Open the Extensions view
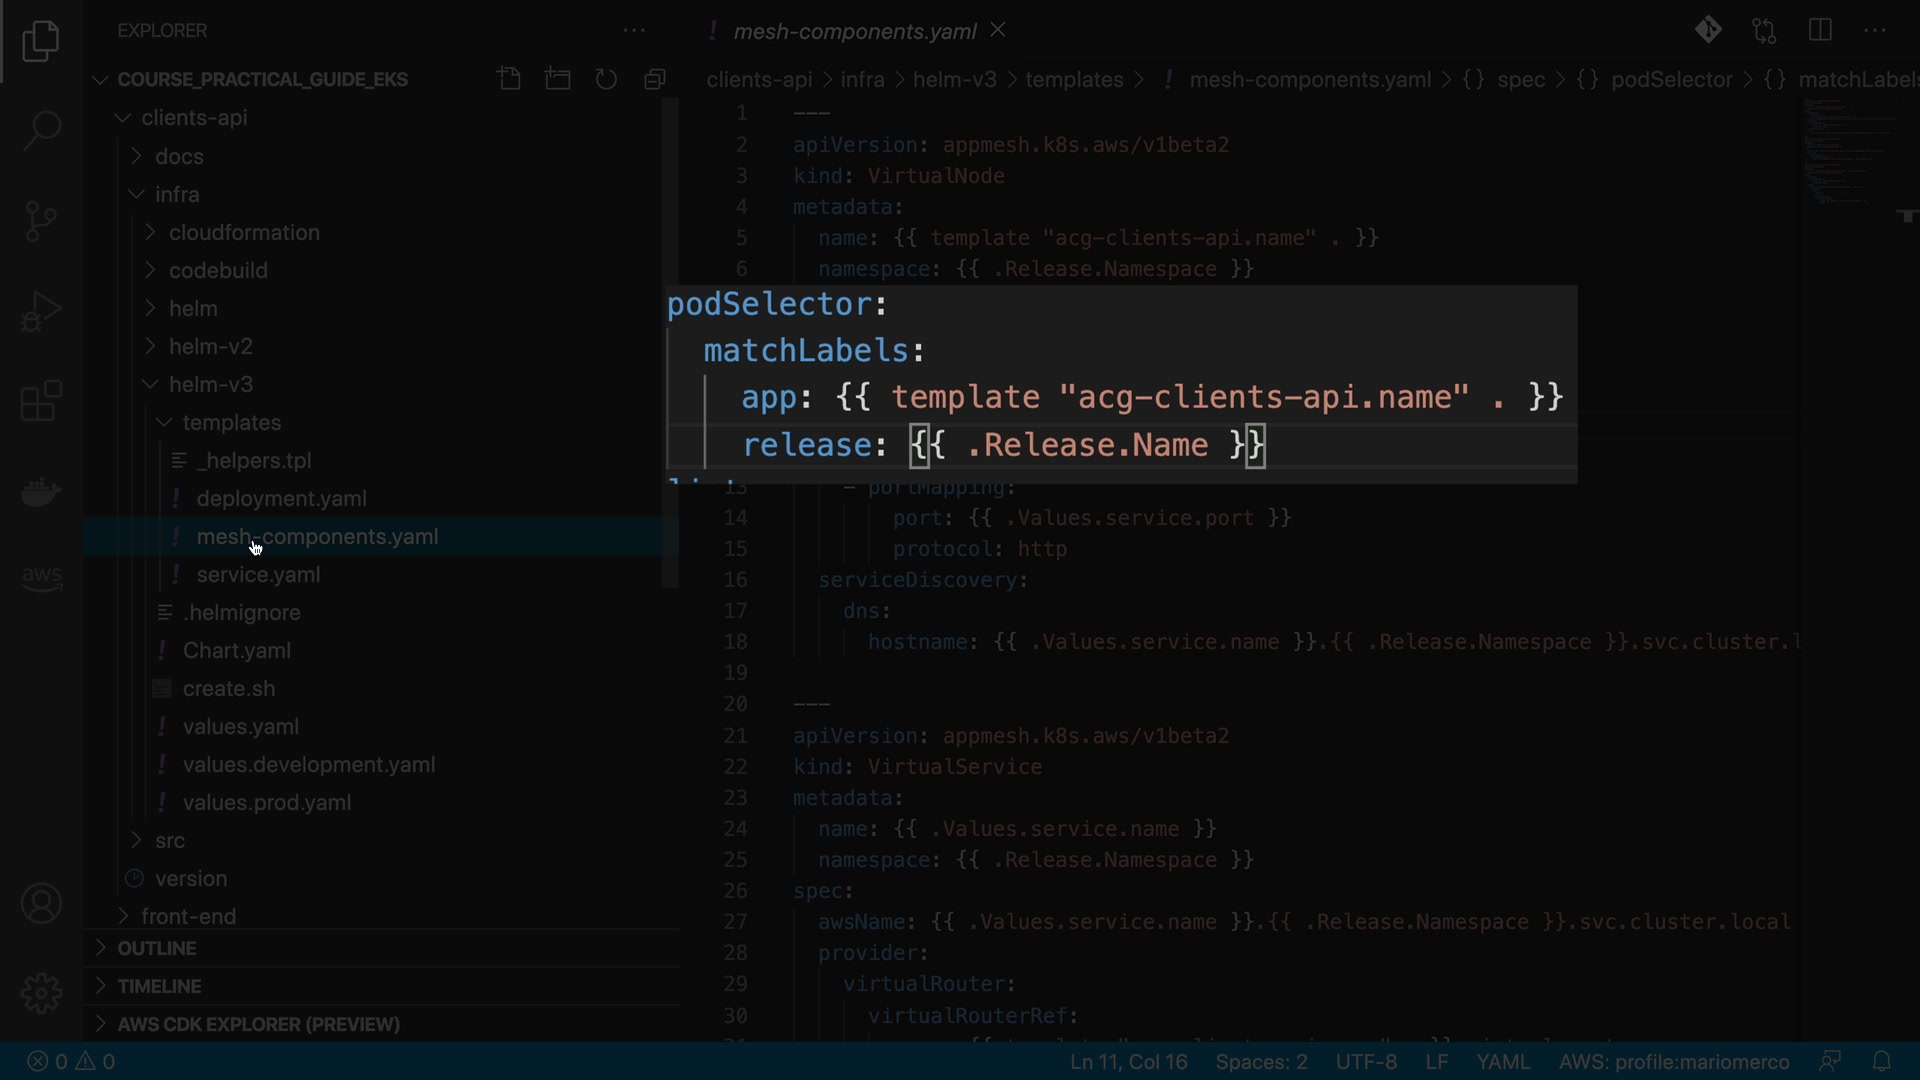1920x1080 pixels. point(41,401)
